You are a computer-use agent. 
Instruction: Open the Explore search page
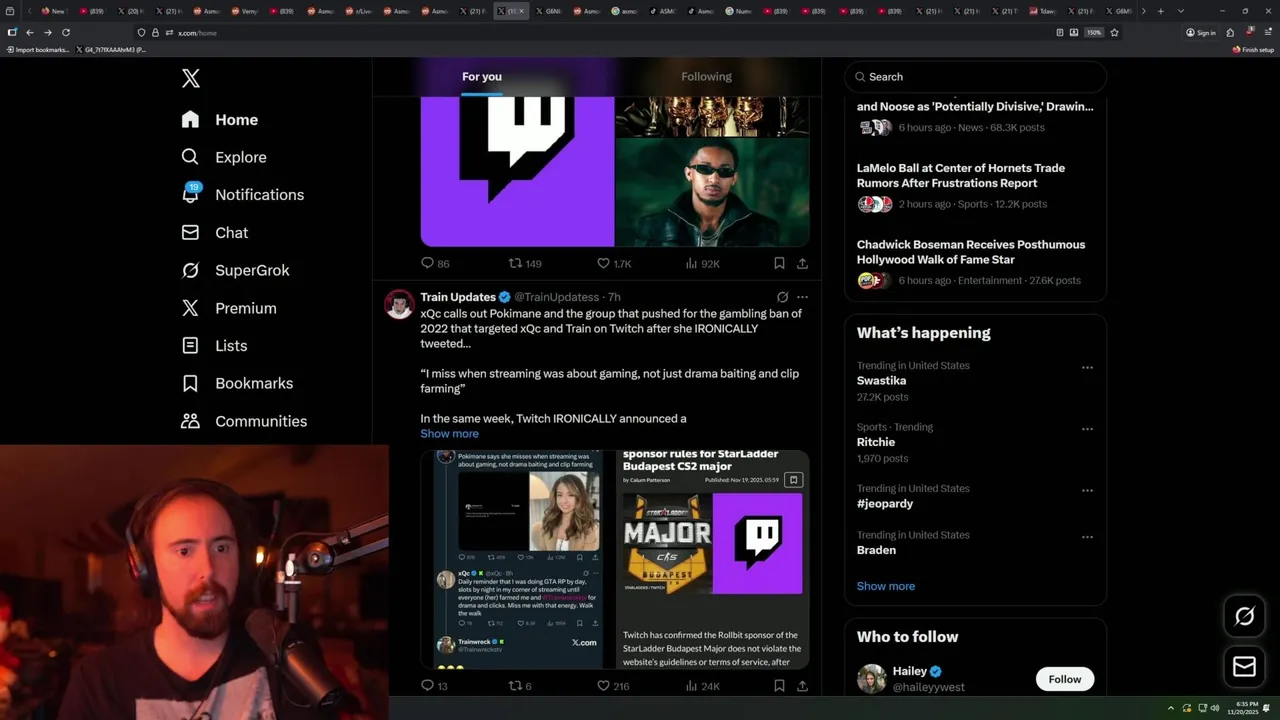[224, 157]
